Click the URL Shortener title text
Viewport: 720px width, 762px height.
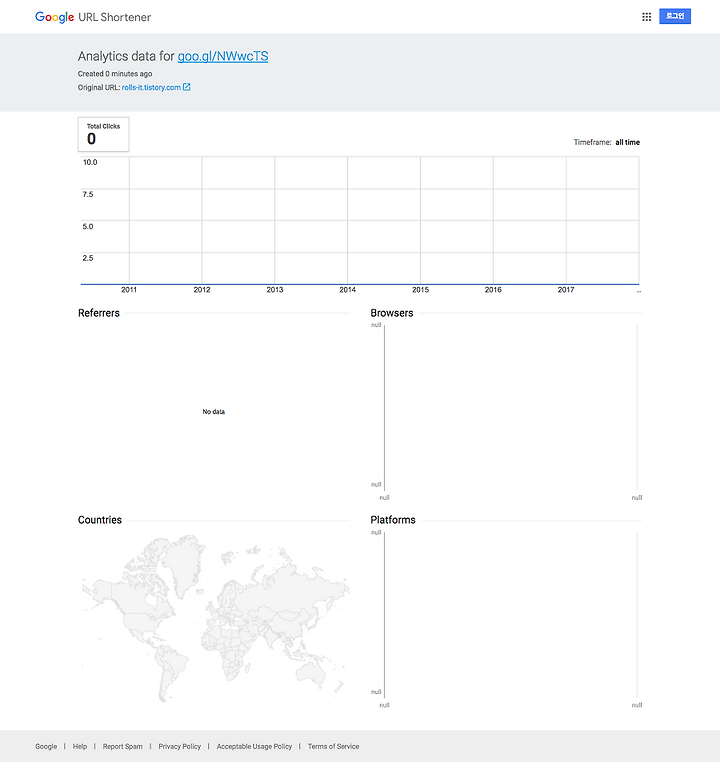pyautogui.click(x=115, y=17)
